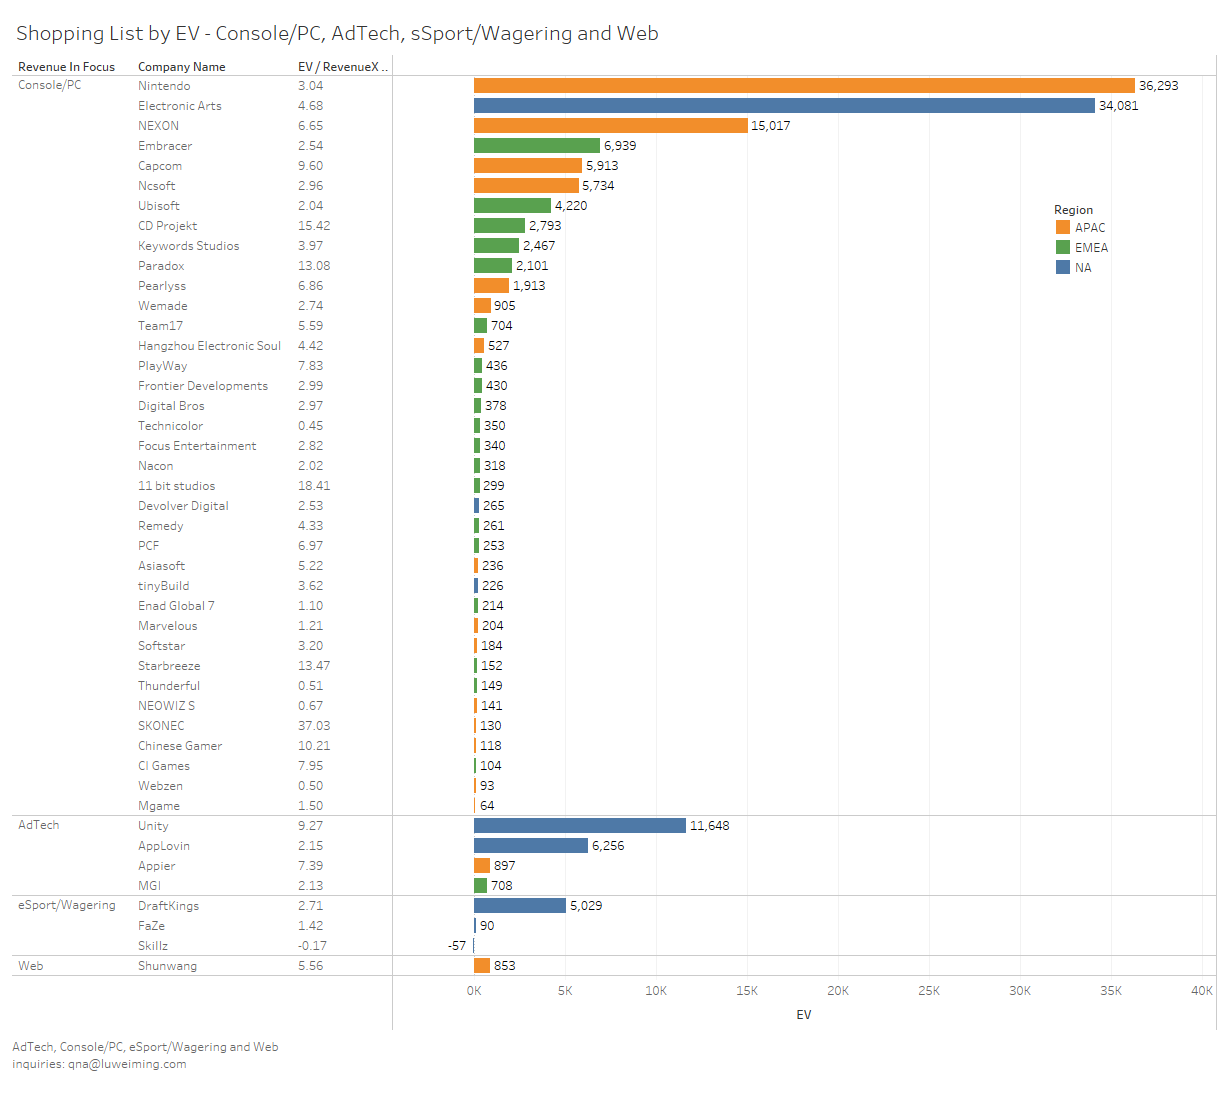This screenshot has width=1229, height=1108.
Task: Select the 'Console/PC' category label
Action: pyautogui.click(x=50, y=85)
